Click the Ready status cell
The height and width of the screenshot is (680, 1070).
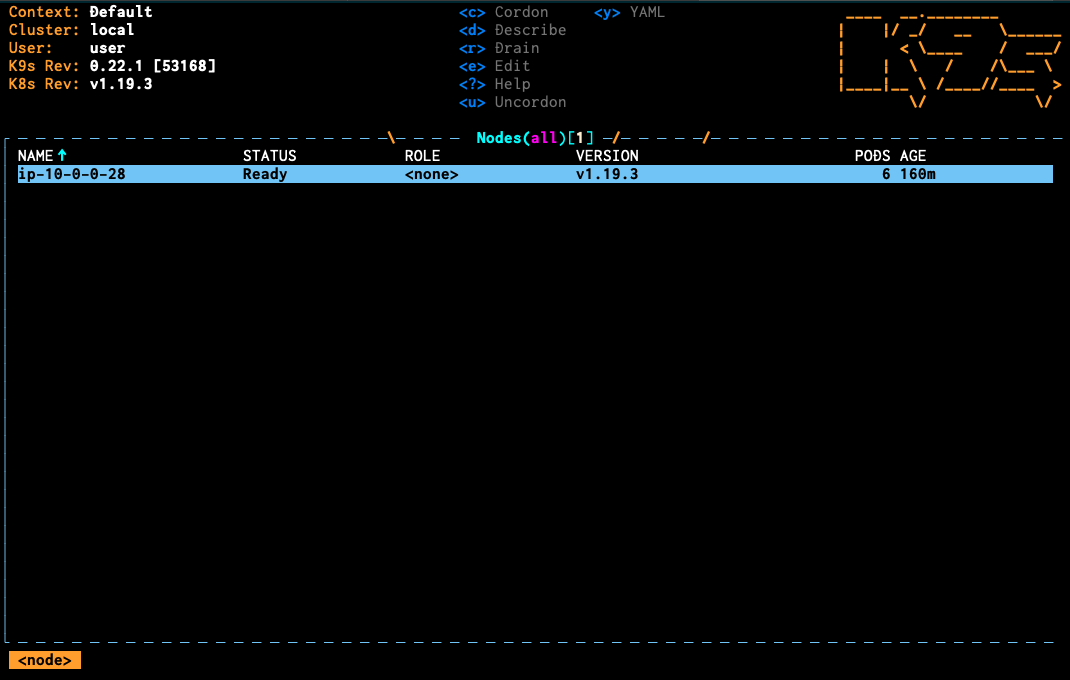[265, 174]
